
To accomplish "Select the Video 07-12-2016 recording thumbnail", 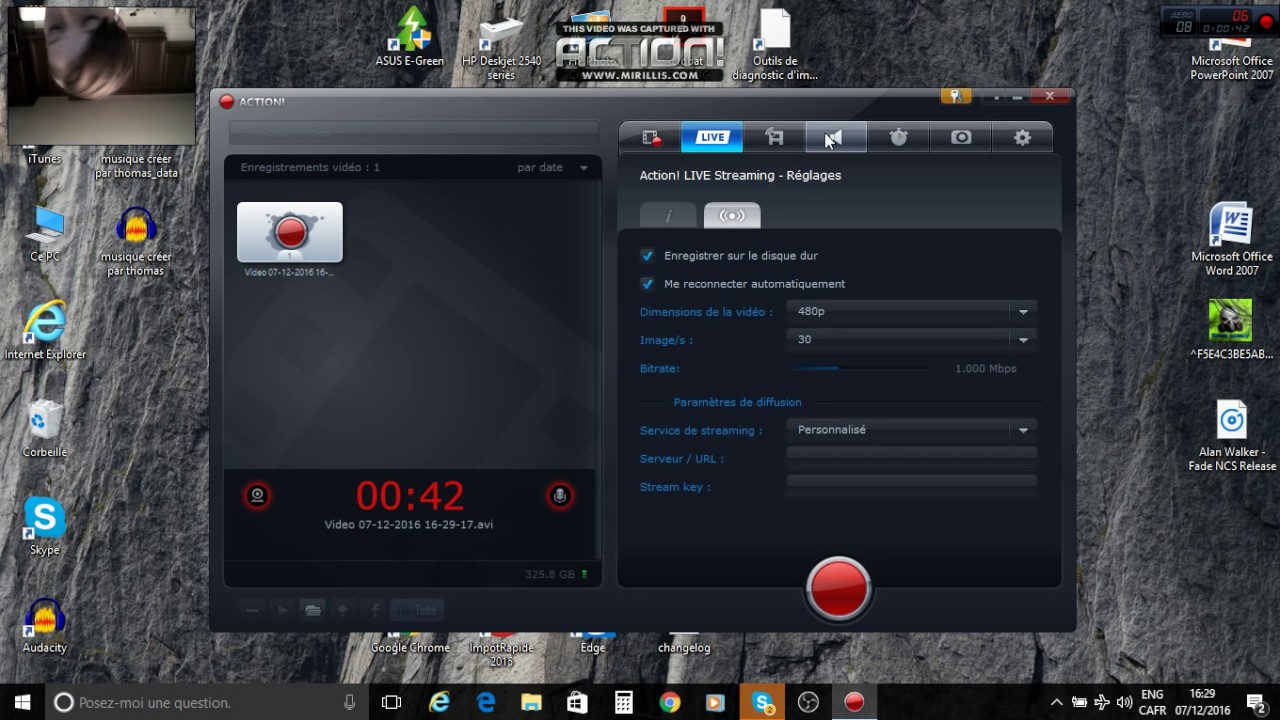I will pyautogui.click(x=290, y=233).
